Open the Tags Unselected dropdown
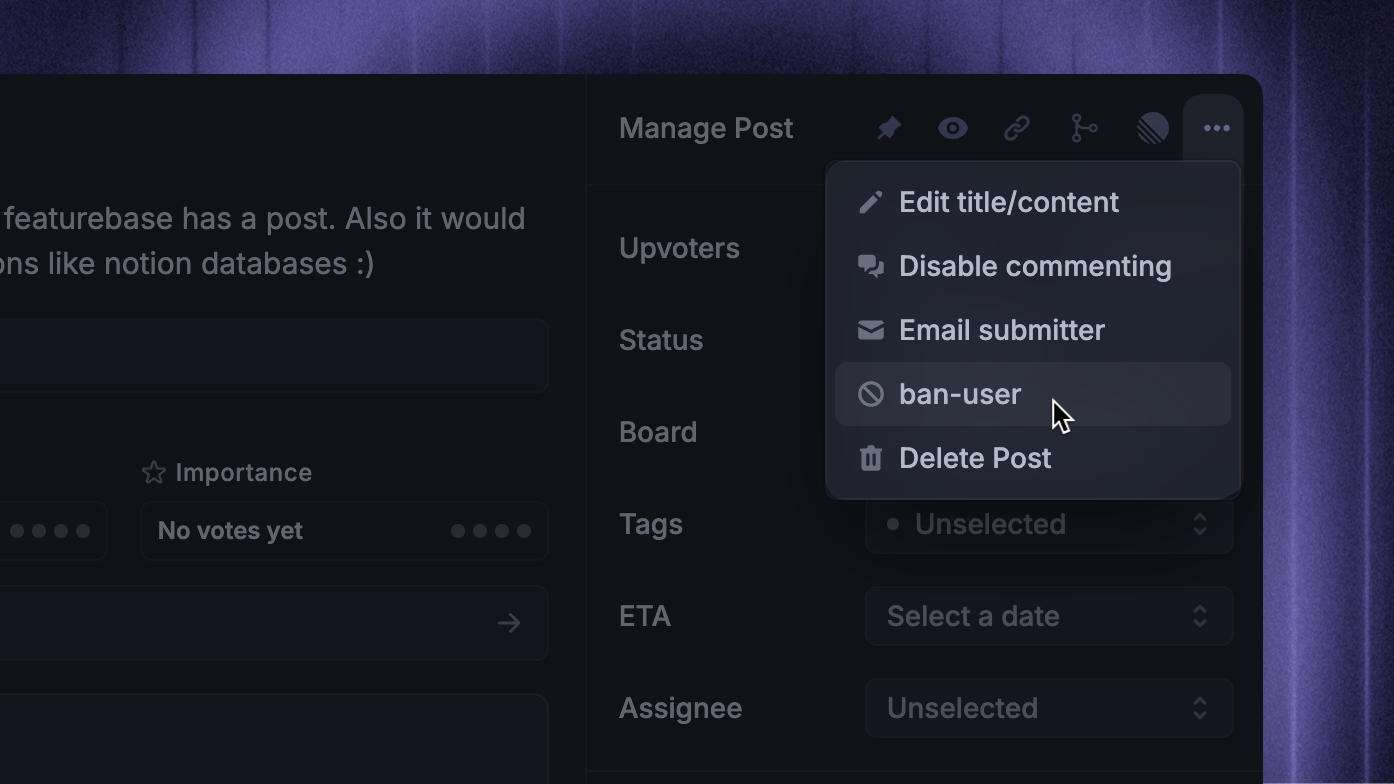Image resolution: width=1394 pixels, height=784 pixels. [x=1049, y=524]
